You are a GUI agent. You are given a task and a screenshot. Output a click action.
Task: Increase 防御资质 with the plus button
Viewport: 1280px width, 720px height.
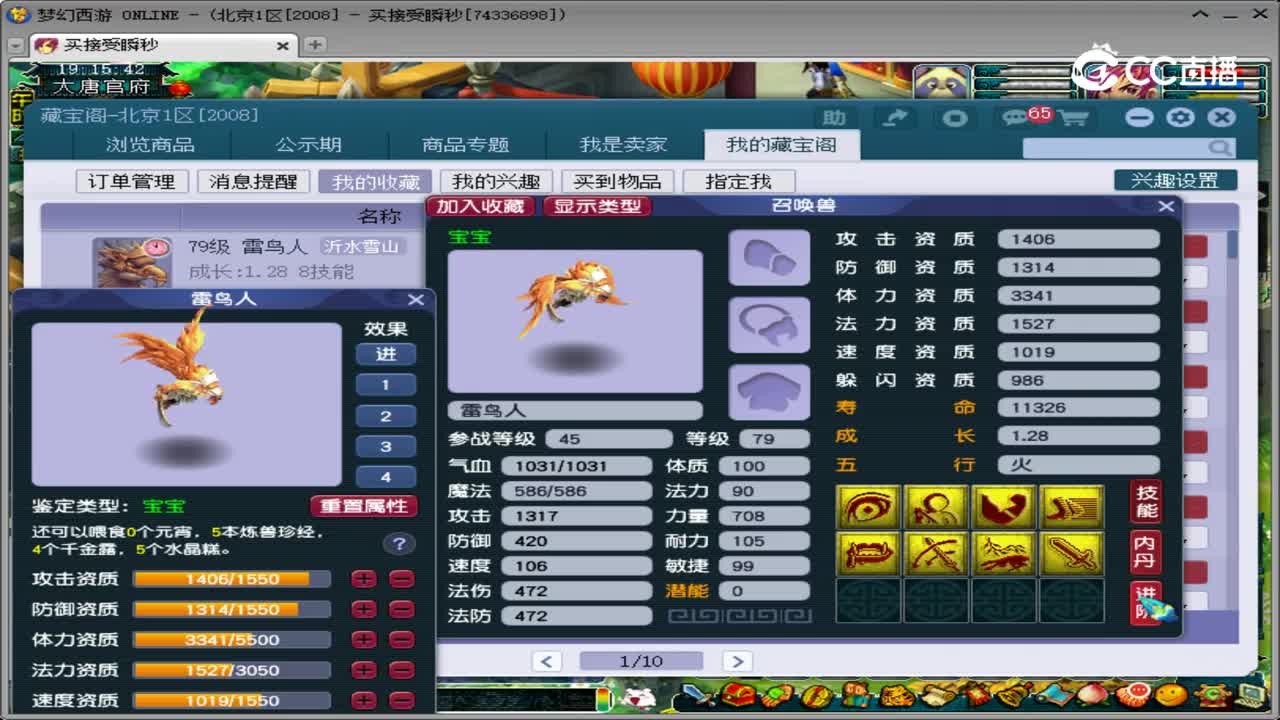click(x=364, y=609)
